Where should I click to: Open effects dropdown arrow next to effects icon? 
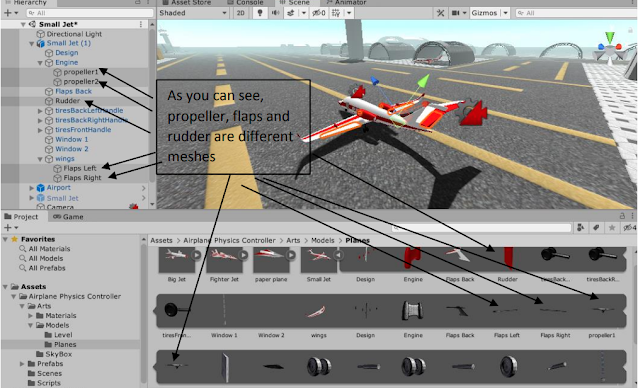point(304,13)
